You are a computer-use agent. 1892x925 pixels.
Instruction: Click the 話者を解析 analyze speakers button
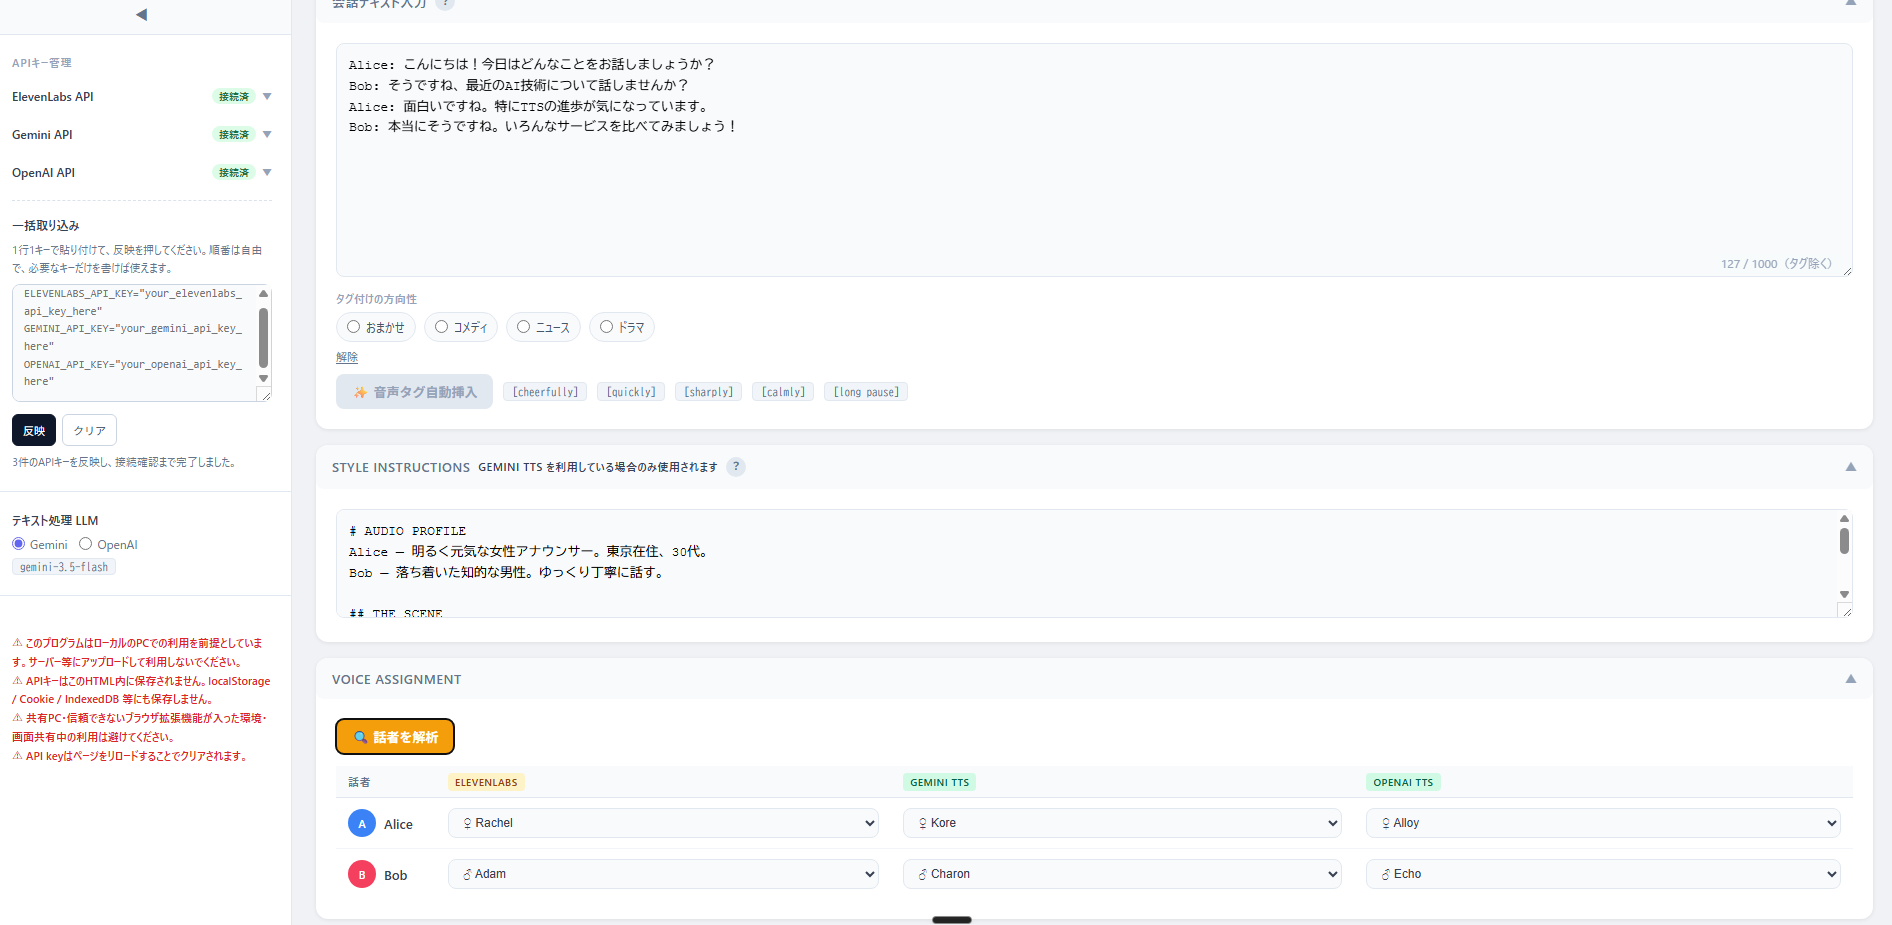[x=395, y=737]
